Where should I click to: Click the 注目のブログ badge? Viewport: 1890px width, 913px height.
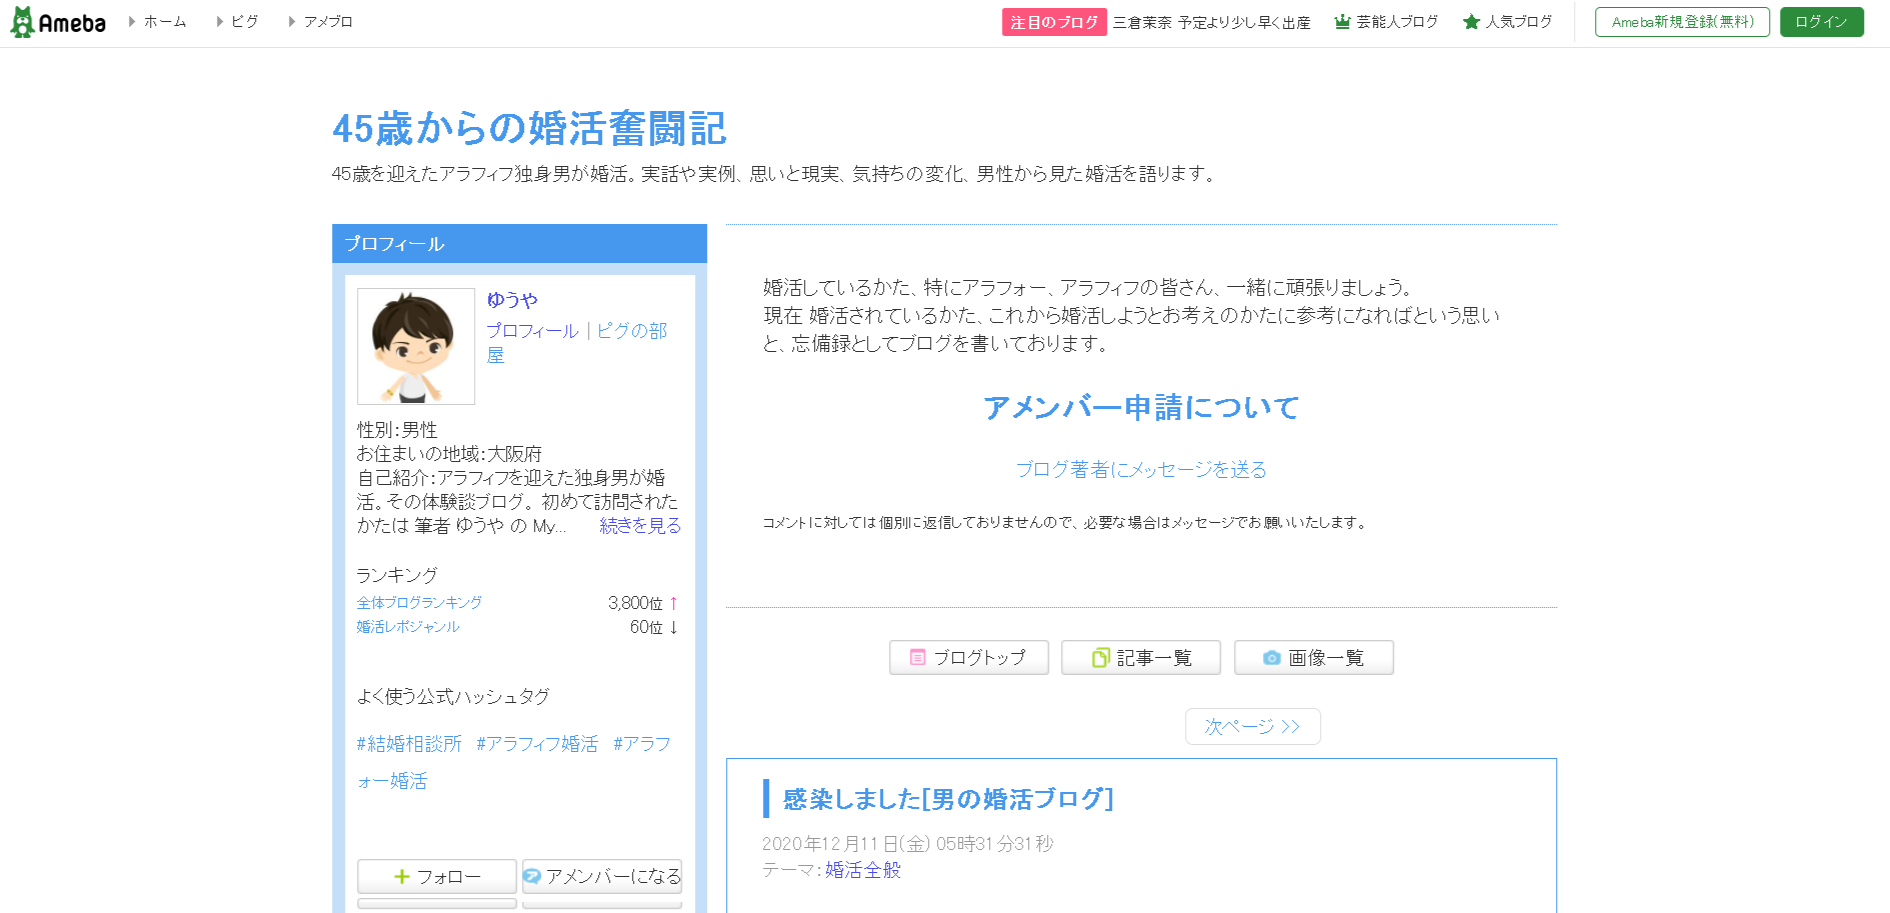point(1054,22)
